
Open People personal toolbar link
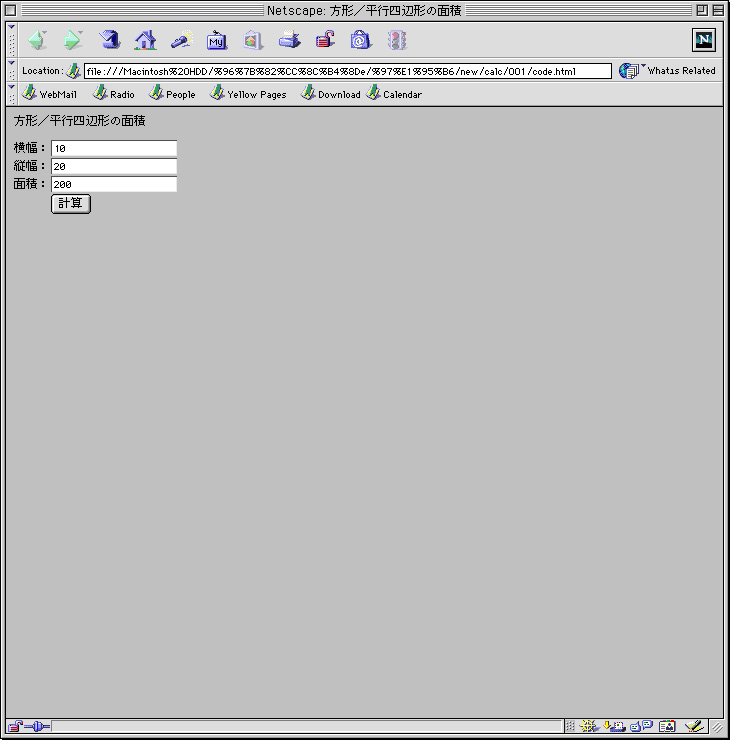pos(172,94)
